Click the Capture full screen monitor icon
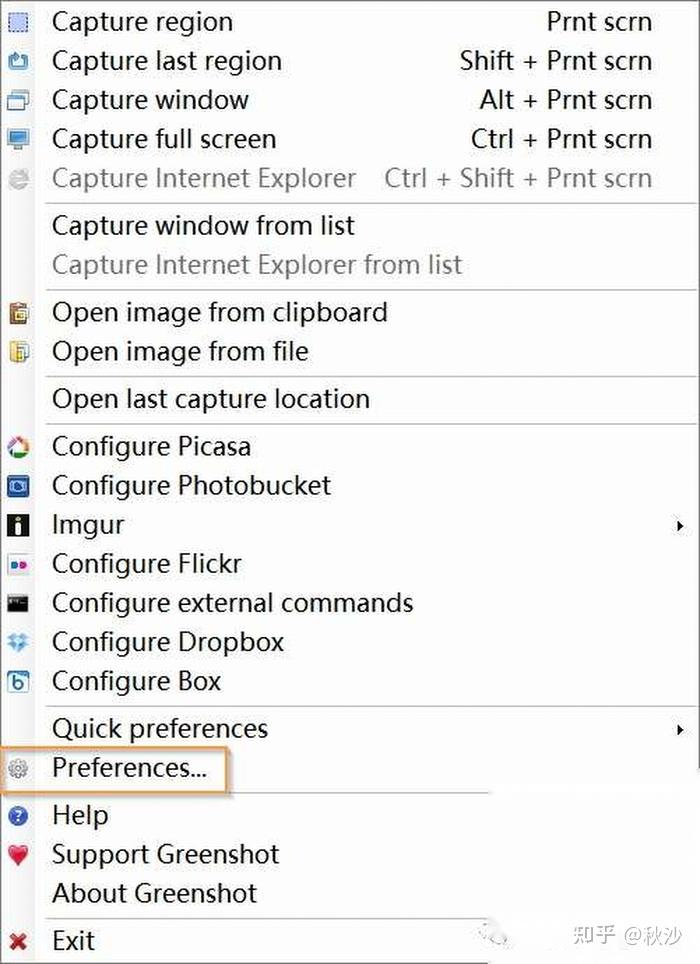Viewport: 700px width, 964px height. point(18,140)
